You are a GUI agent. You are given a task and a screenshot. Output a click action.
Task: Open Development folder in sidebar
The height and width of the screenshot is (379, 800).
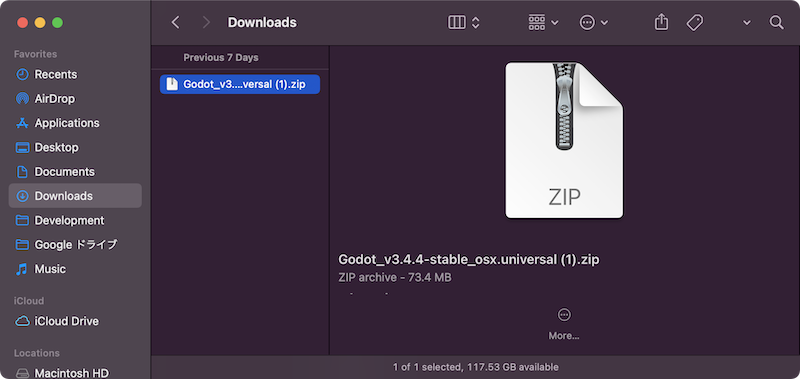click(x=75, y=220)
